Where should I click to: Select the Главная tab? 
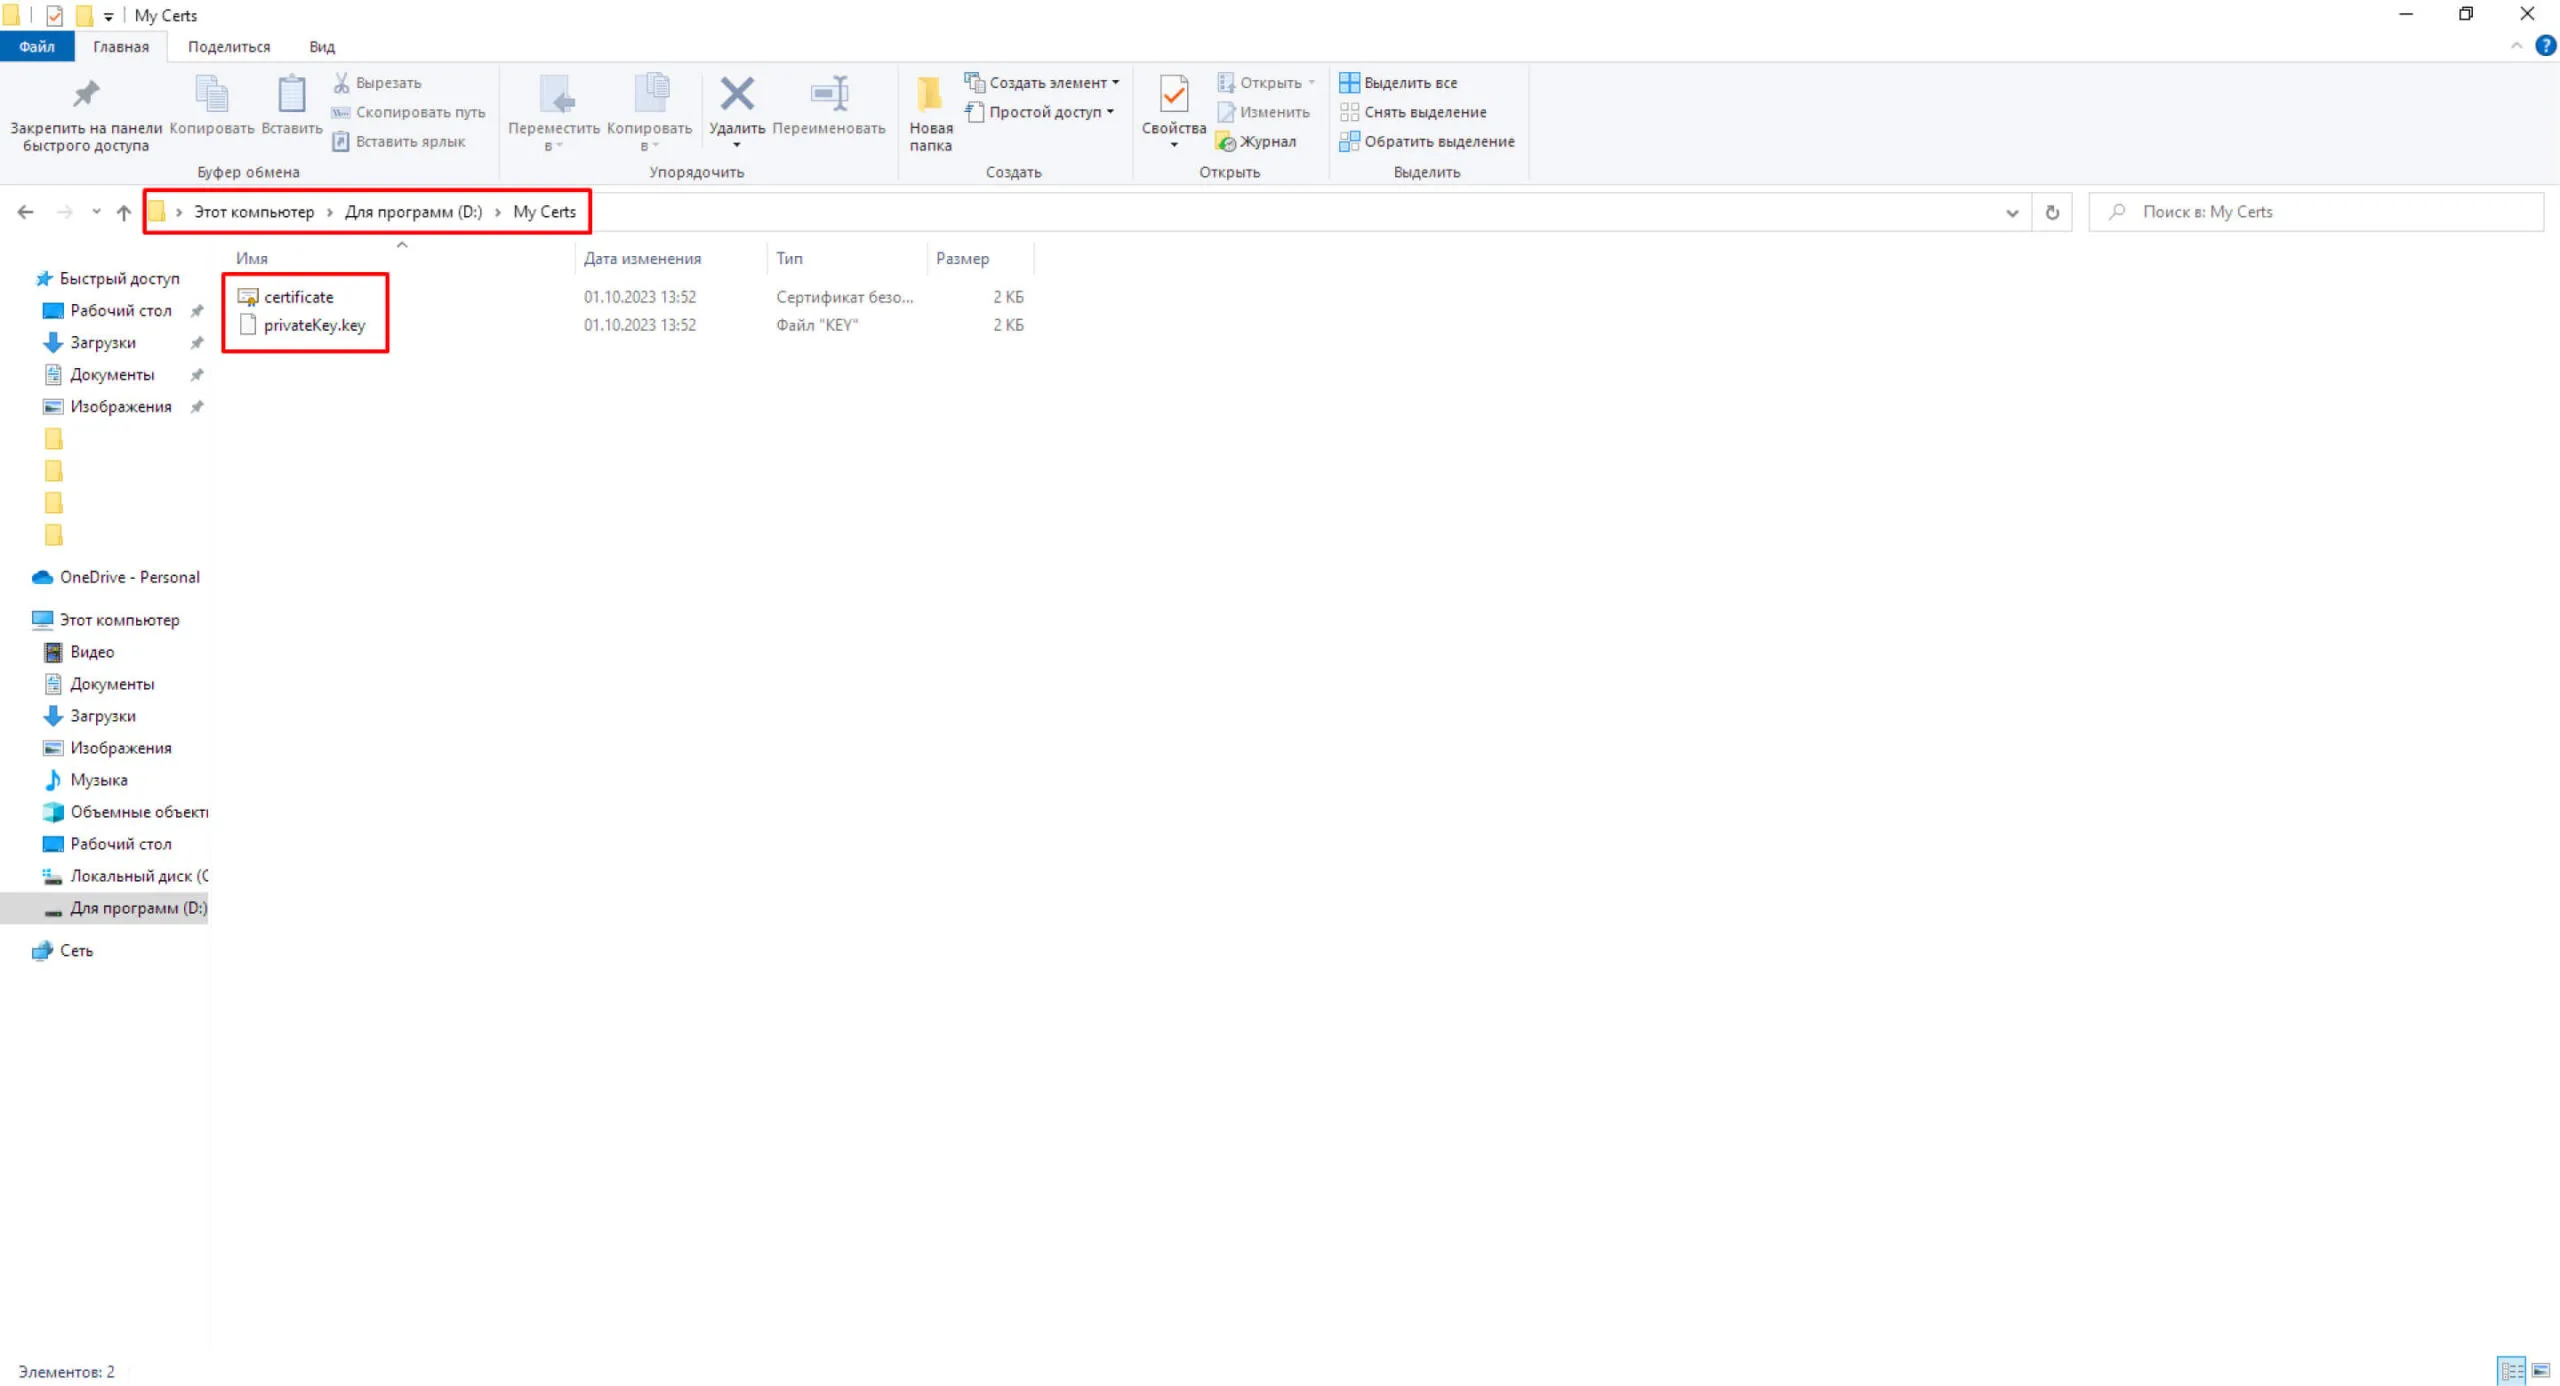click(x=121, y=46)
